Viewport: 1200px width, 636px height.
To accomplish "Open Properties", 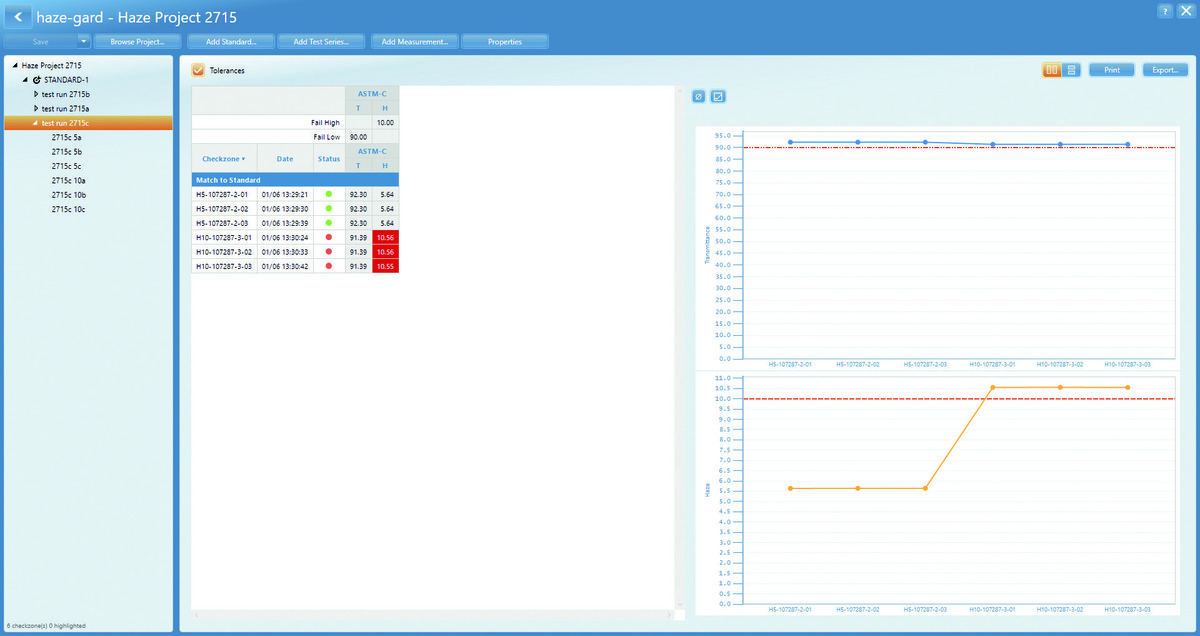I will (x=505, y=42).
